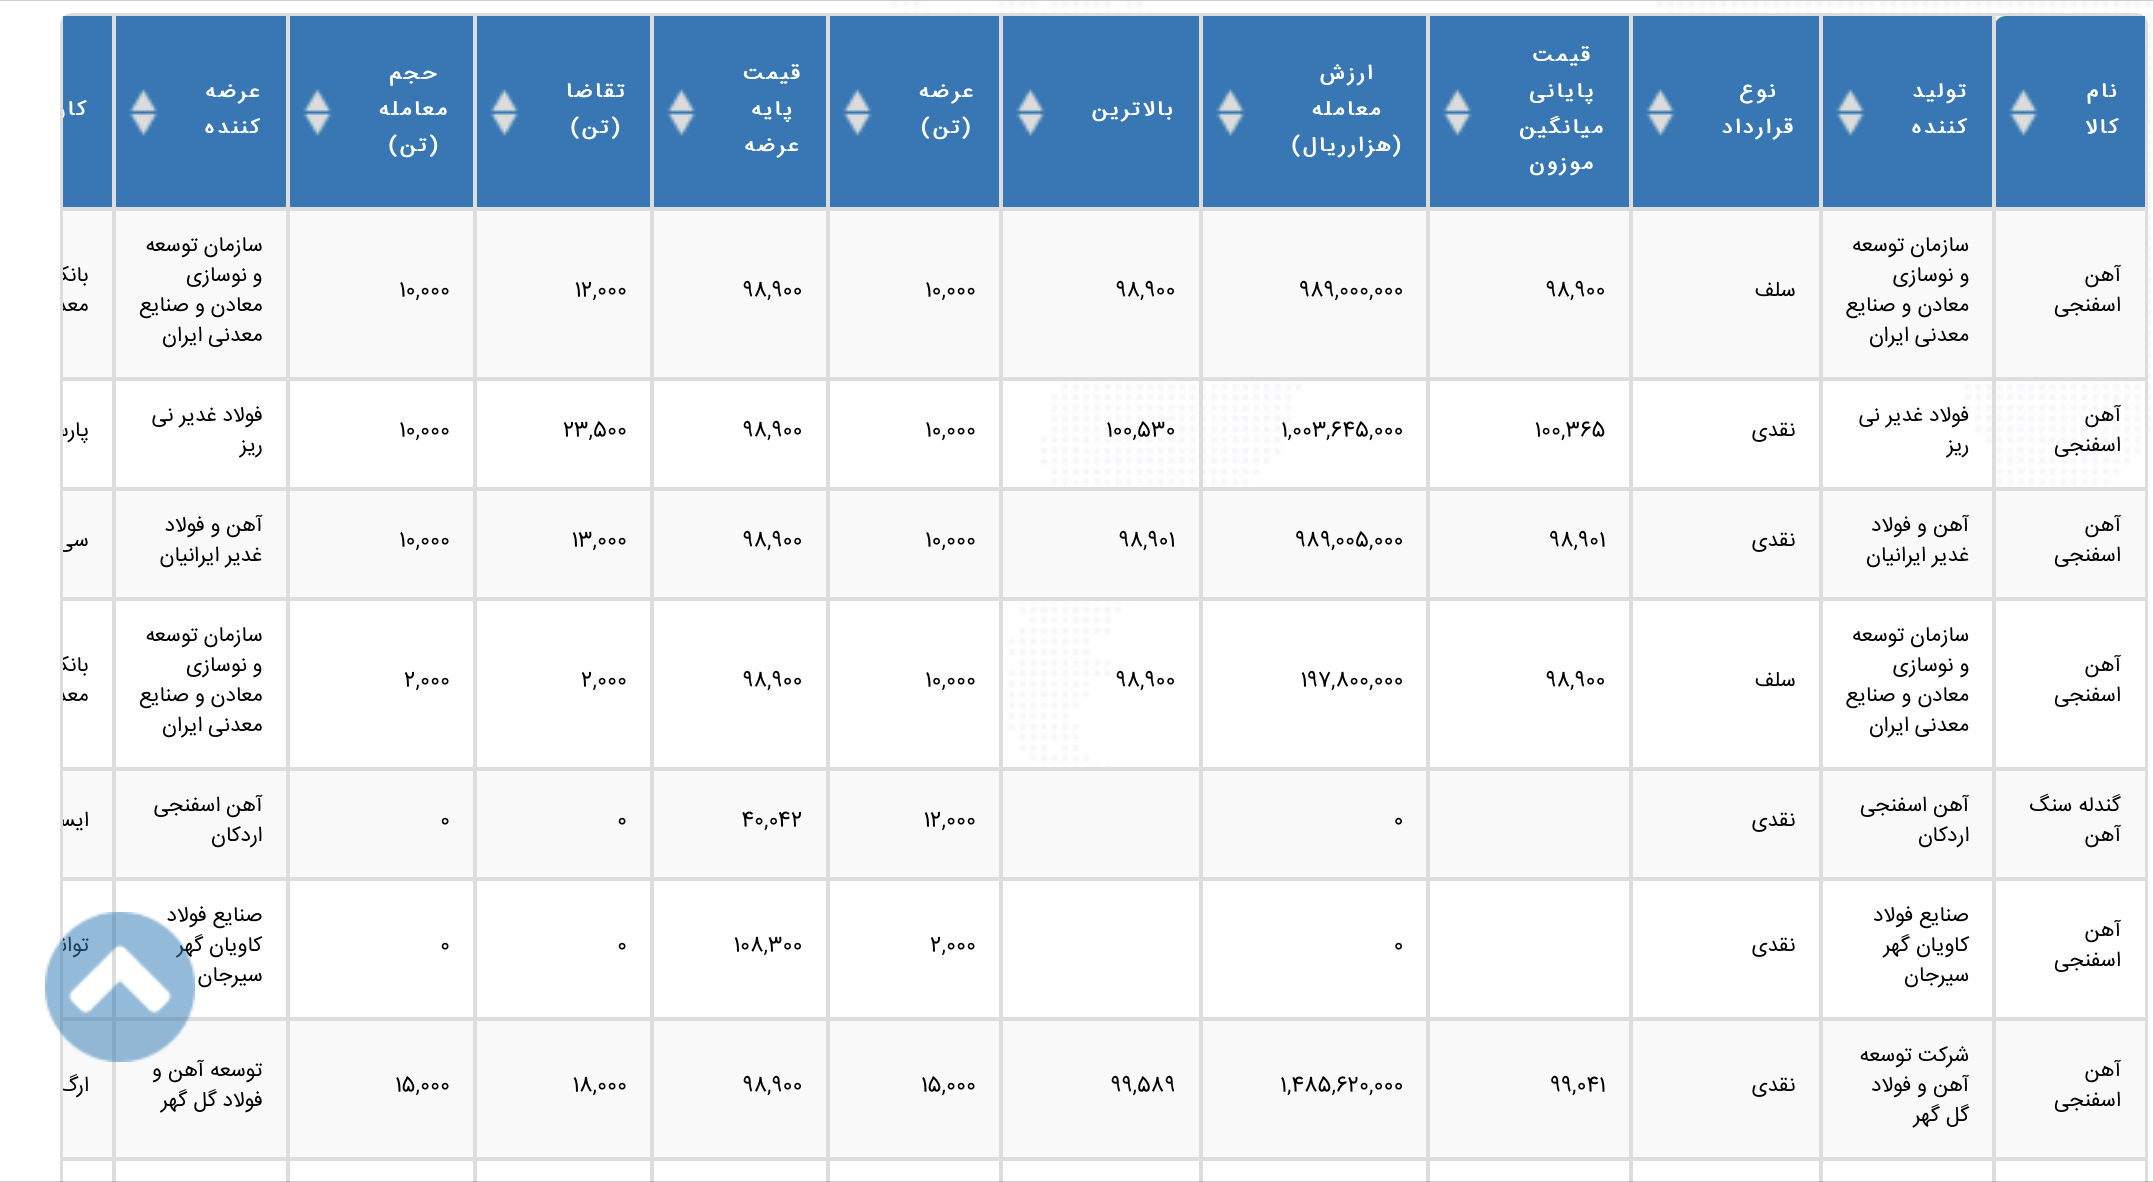Click sort arrows in نام کالا column
2153x1182 pixels.
click(x=2023, y=111)
